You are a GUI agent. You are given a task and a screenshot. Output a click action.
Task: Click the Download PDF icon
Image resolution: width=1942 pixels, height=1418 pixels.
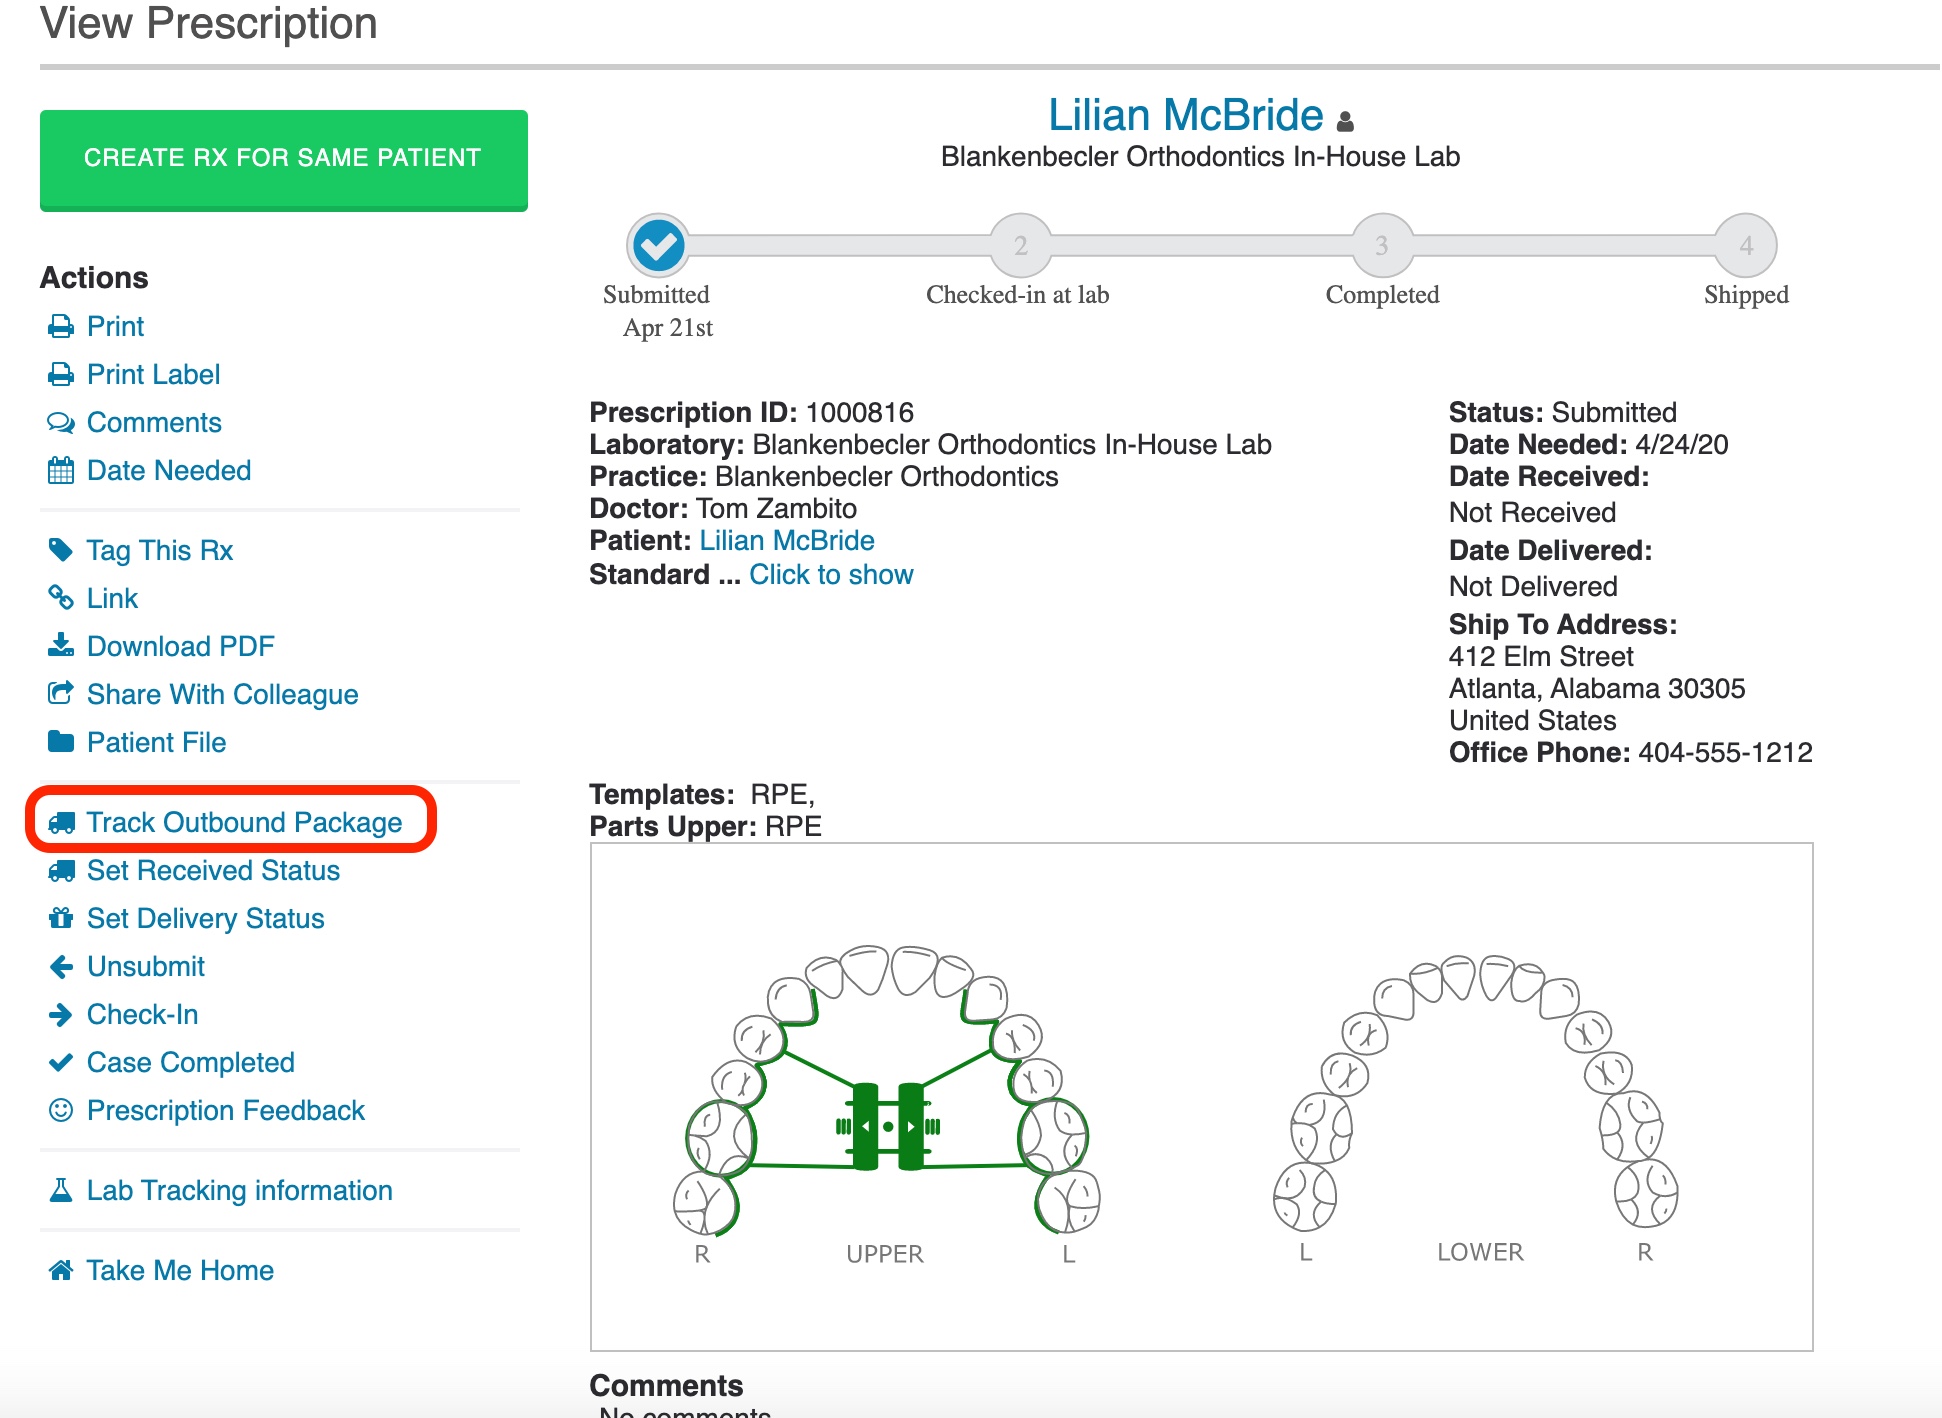61,645
